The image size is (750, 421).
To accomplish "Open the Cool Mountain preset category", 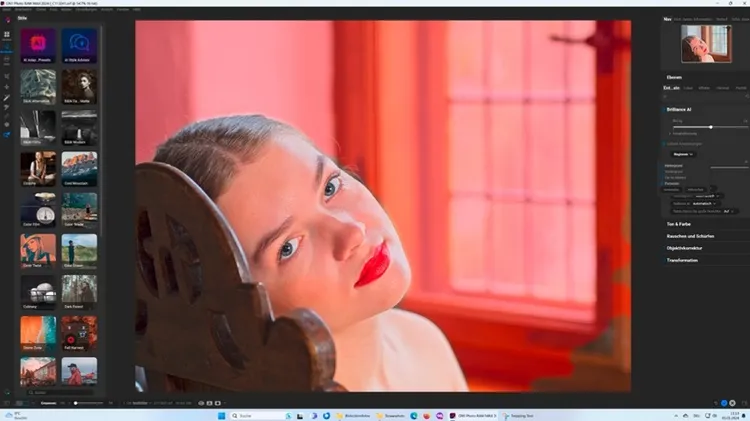I will (79, 169).
